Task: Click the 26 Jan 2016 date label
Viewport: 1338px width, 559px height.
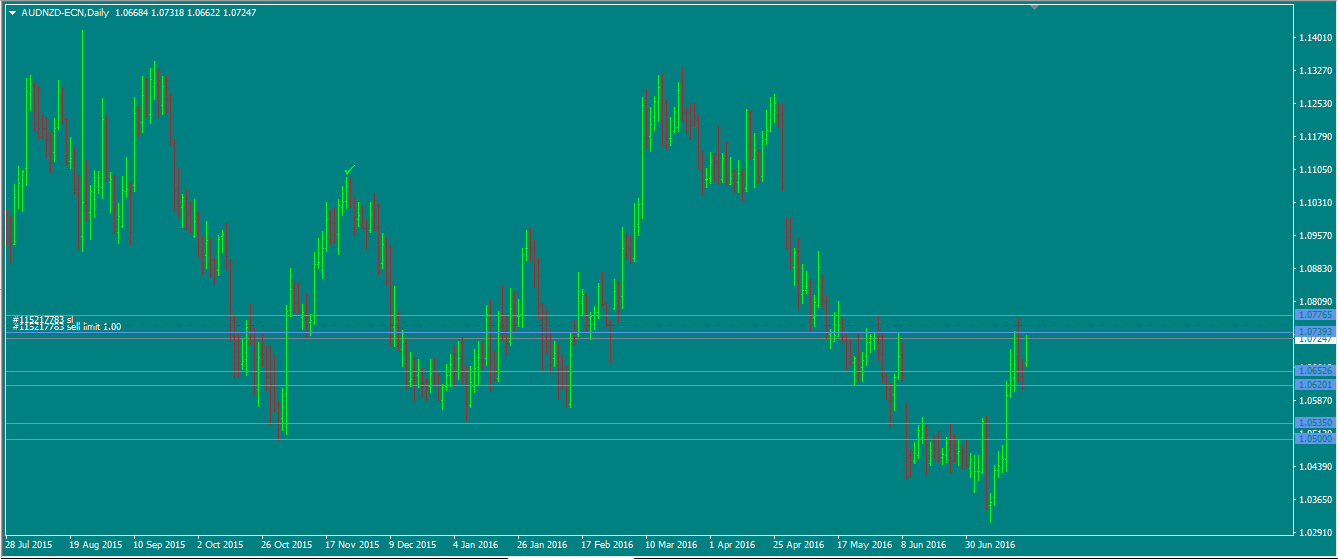Action: (x=543, y=546)
